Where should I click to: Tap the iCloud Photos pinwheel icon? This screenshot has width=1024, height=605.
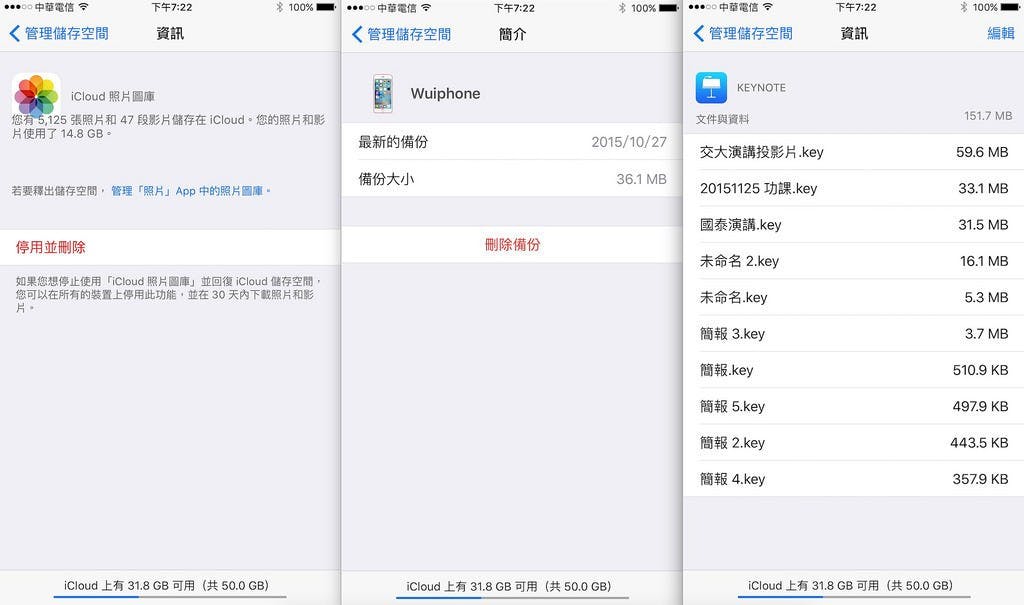pyautogui.click(x=36, y=95)
